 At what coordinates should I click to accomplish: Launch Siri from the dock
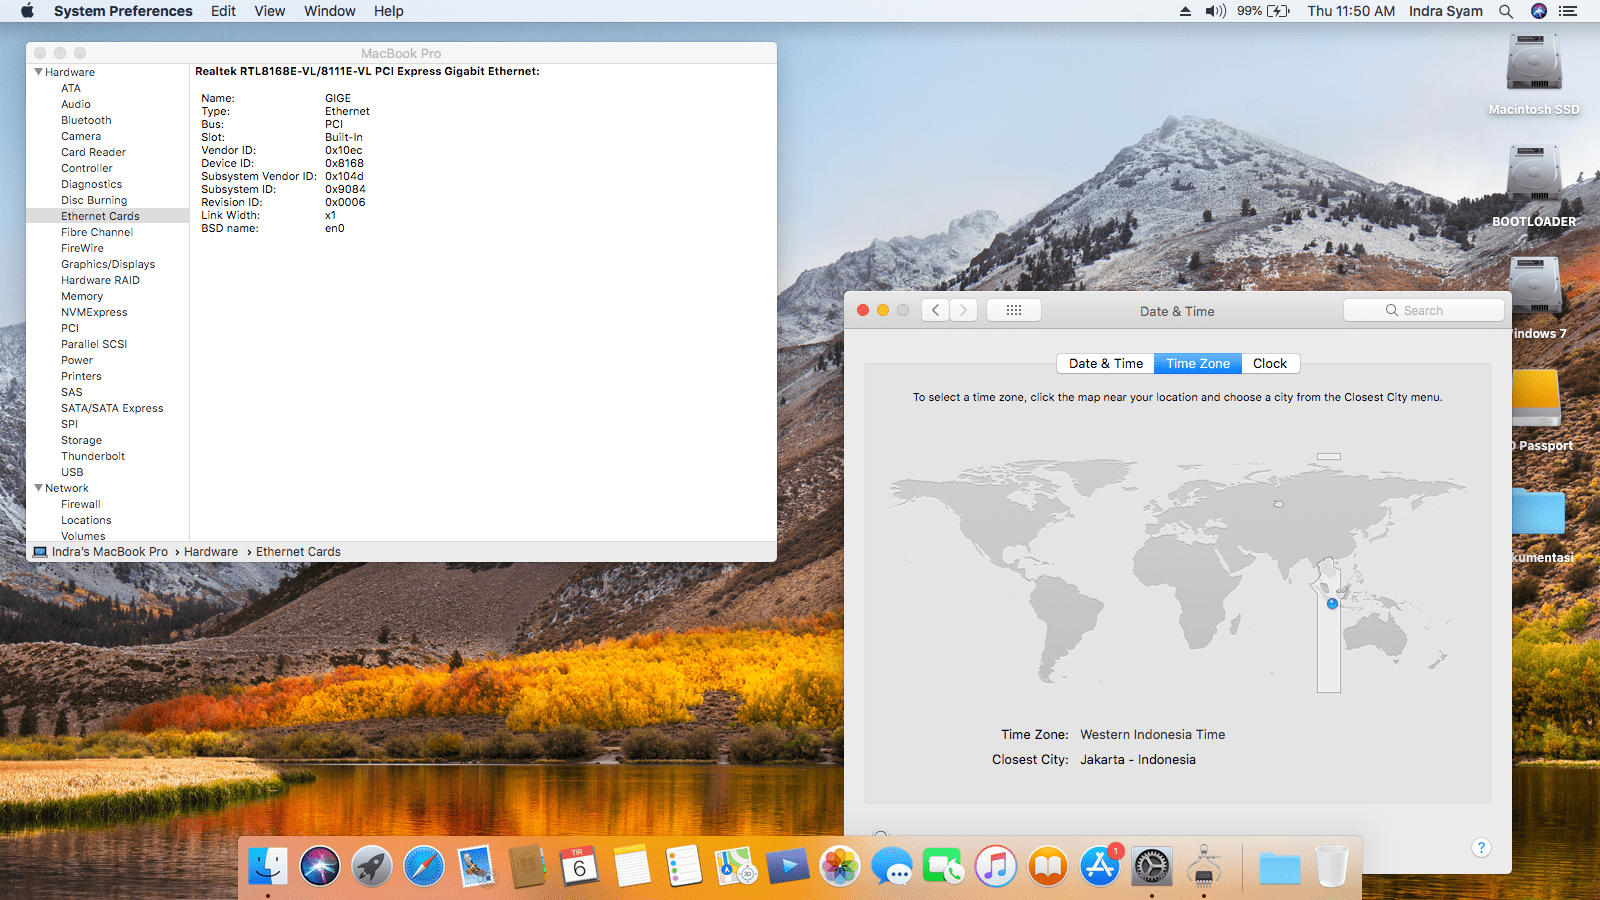coord(320,866)
